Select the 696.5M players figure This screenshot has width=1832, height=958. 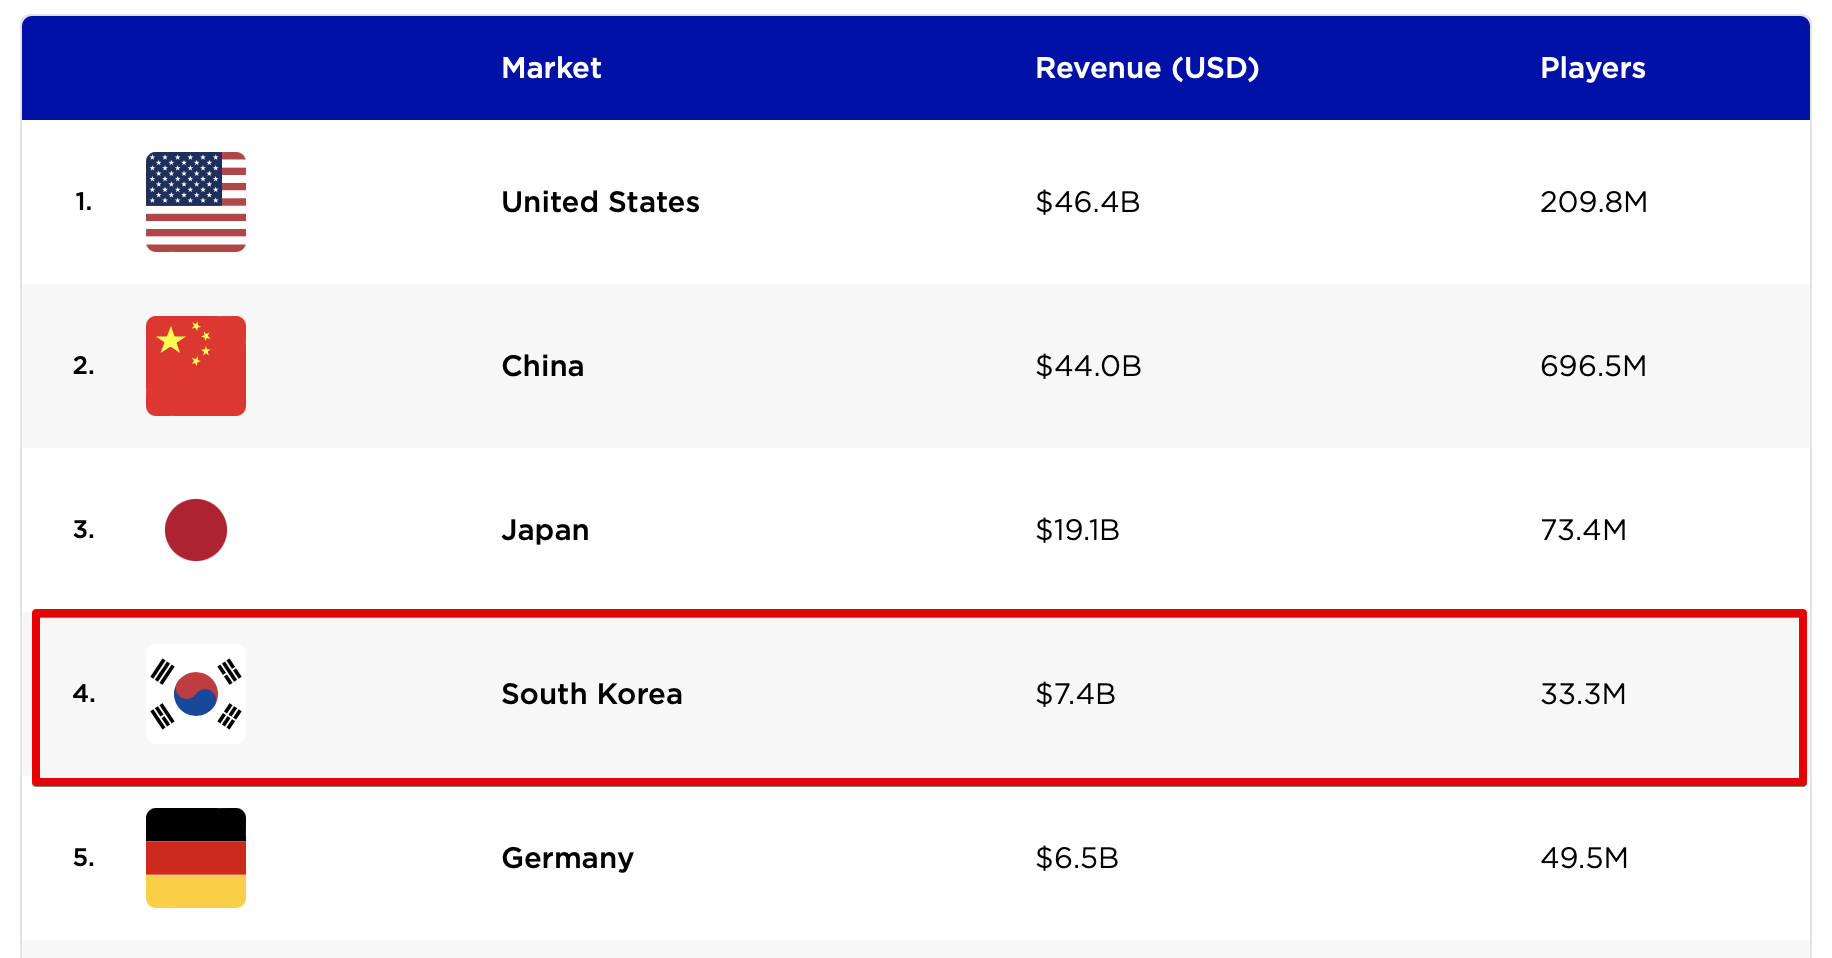pyautogui.click(x=1590, y=366)
